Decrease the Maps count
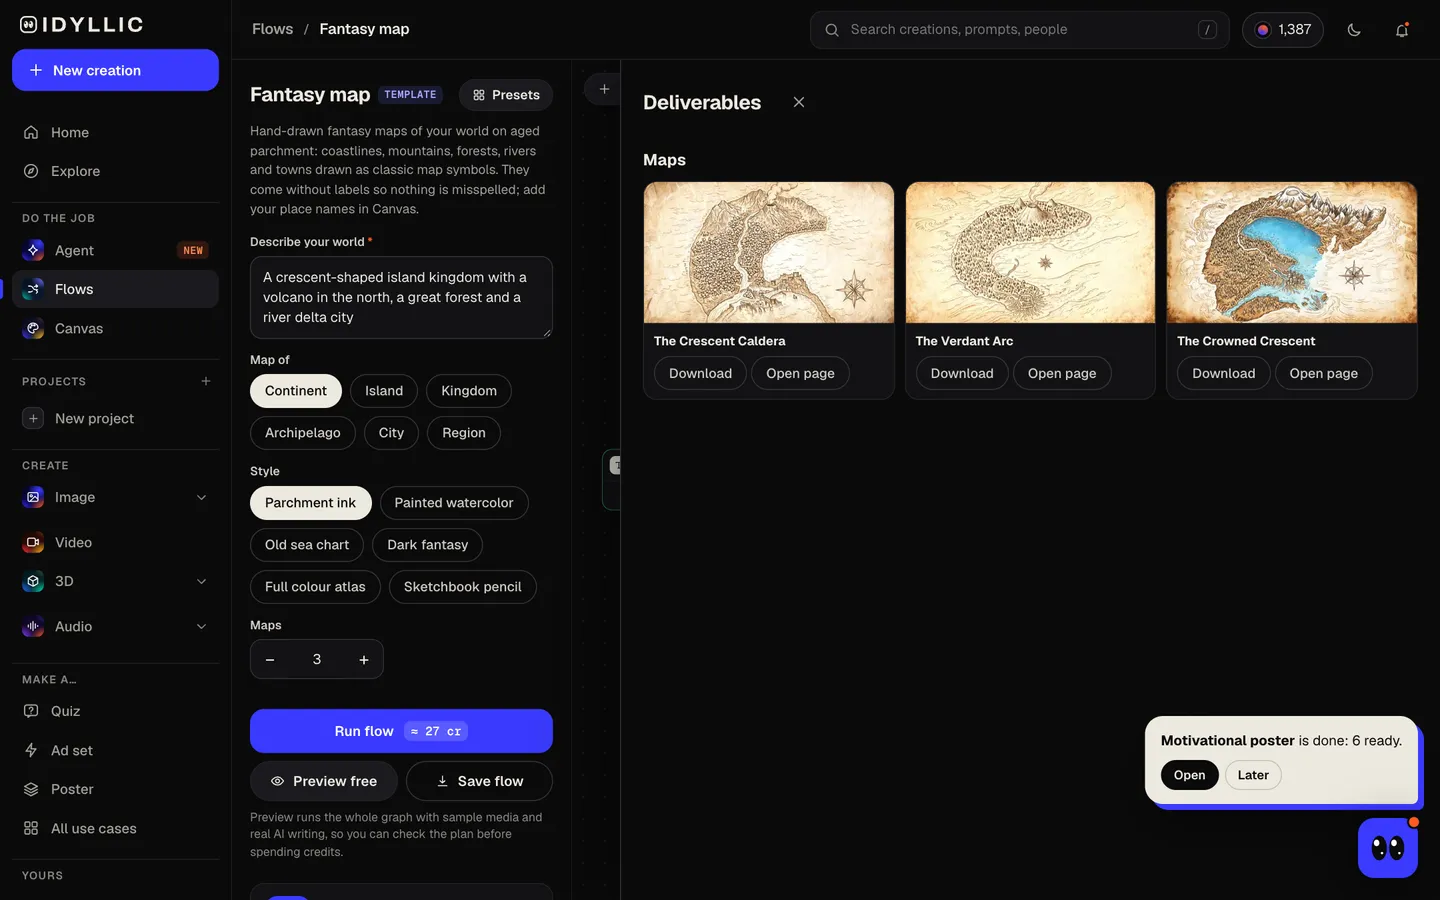Image resolution: width=1440 pixels, height=900 pixels. pyautogui.click(x=270, y=659)
